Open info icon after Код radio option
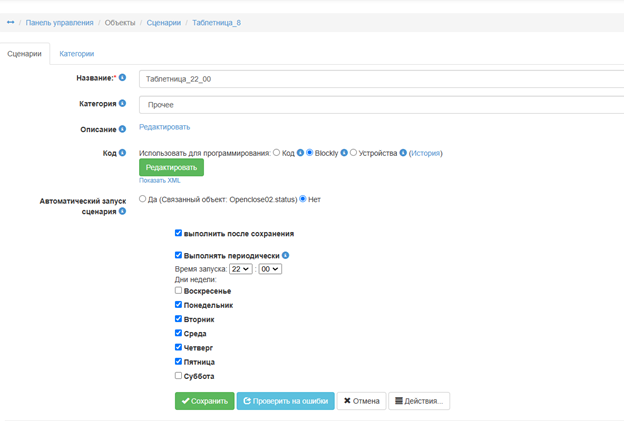The width and height of the screenshot is (624, 421). (300, 153)
